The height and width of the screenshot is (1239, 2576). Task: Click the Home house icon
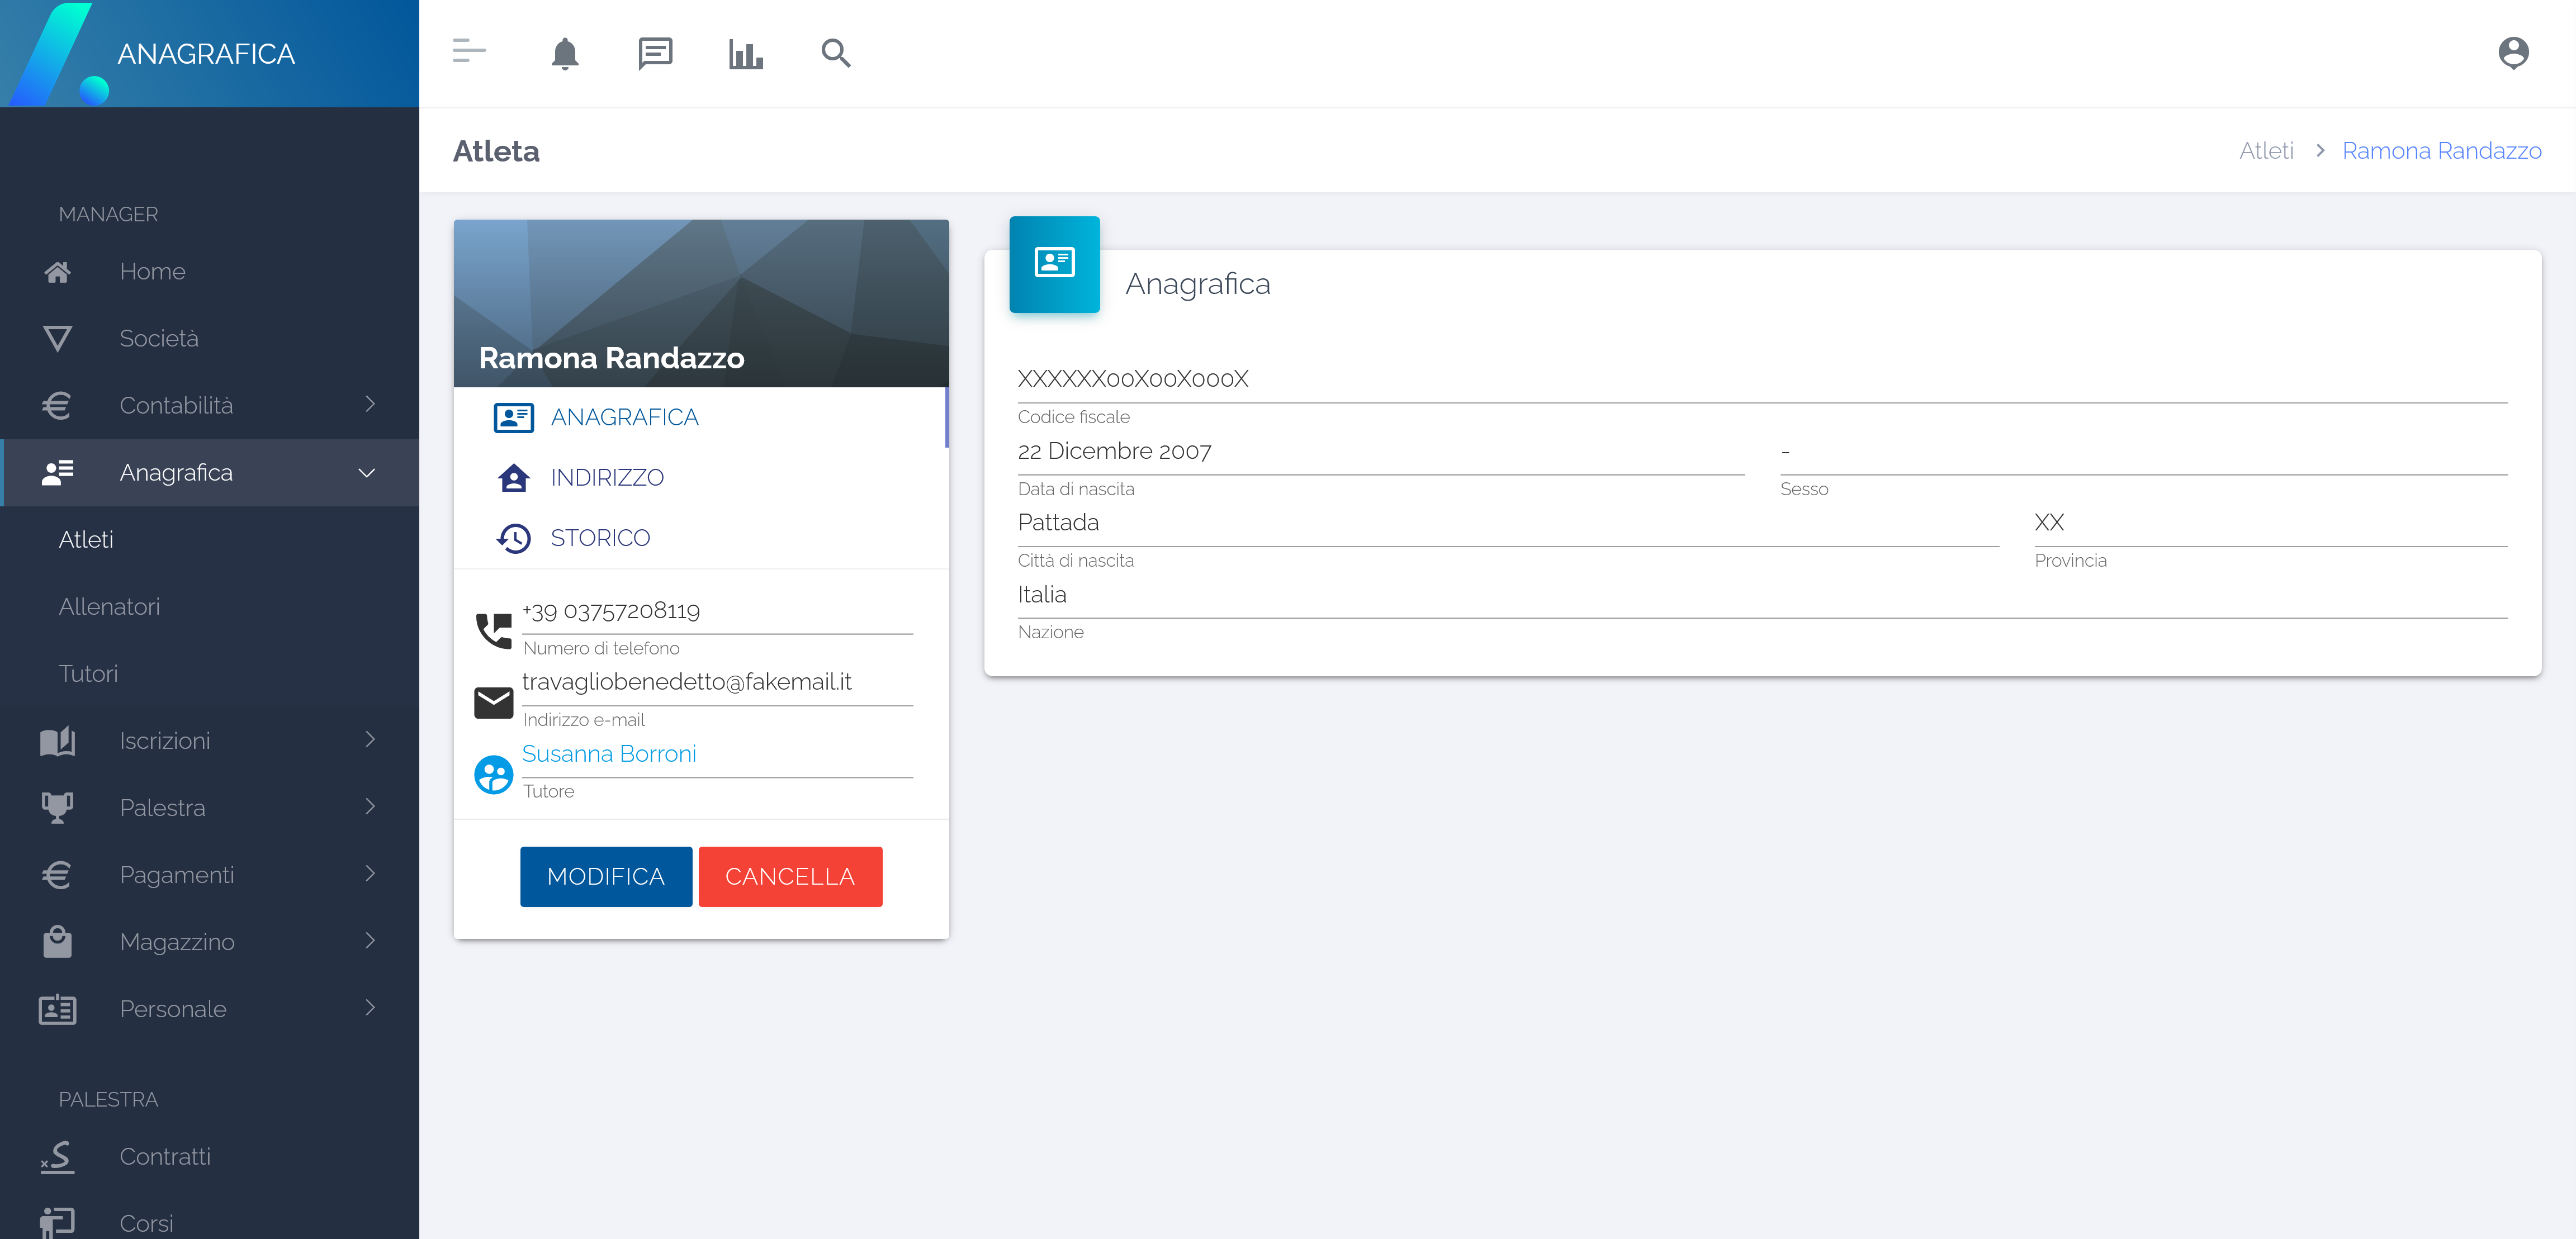coord(58,272)
